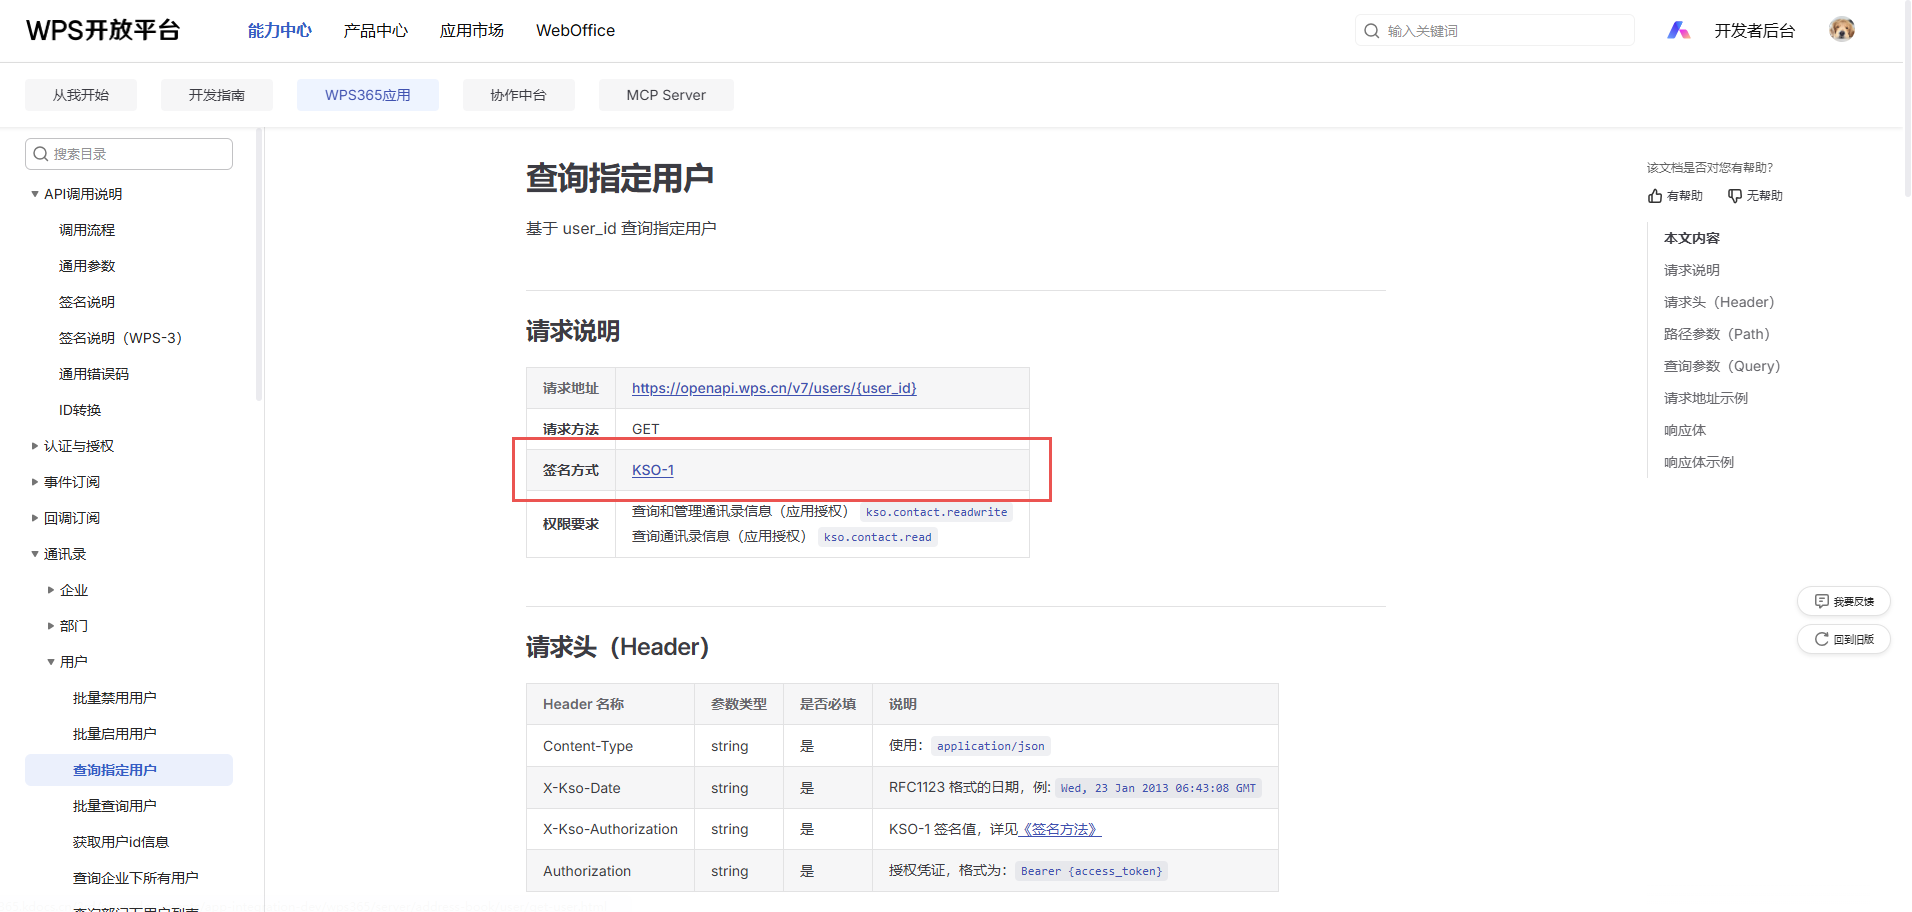Screen dimensions: 1912x912
Task: Switch to the 产品中心 top menu
Action: (x=375, y=31)
